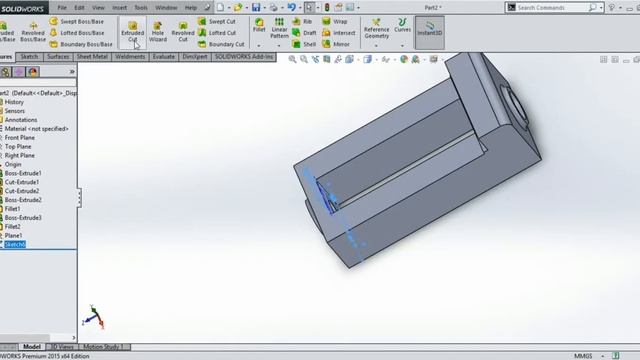Viewport: 640px width, 360px height.
Task: Click the Section View icon
Action: [327, 60]
